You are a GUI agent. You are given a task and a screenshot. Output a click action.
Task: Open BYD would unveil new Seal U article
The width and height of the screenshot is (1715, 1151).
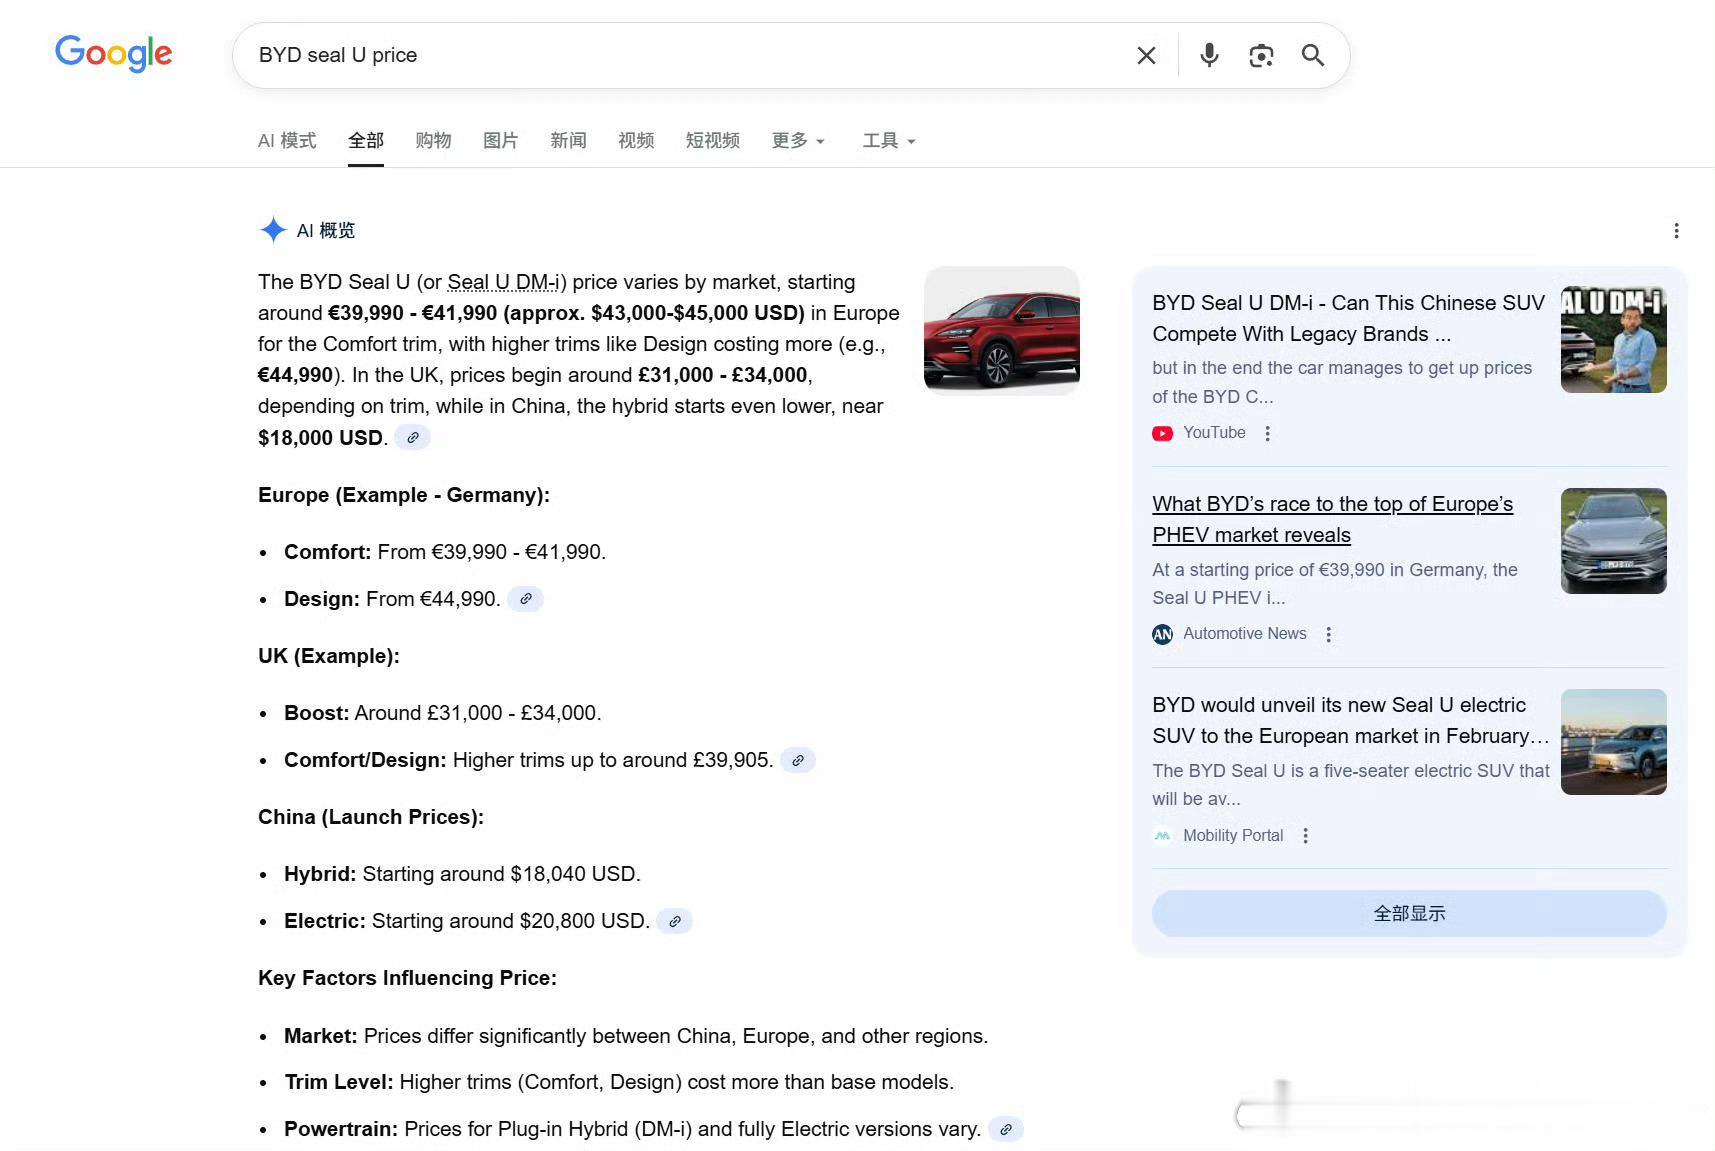click(1350, 720)
